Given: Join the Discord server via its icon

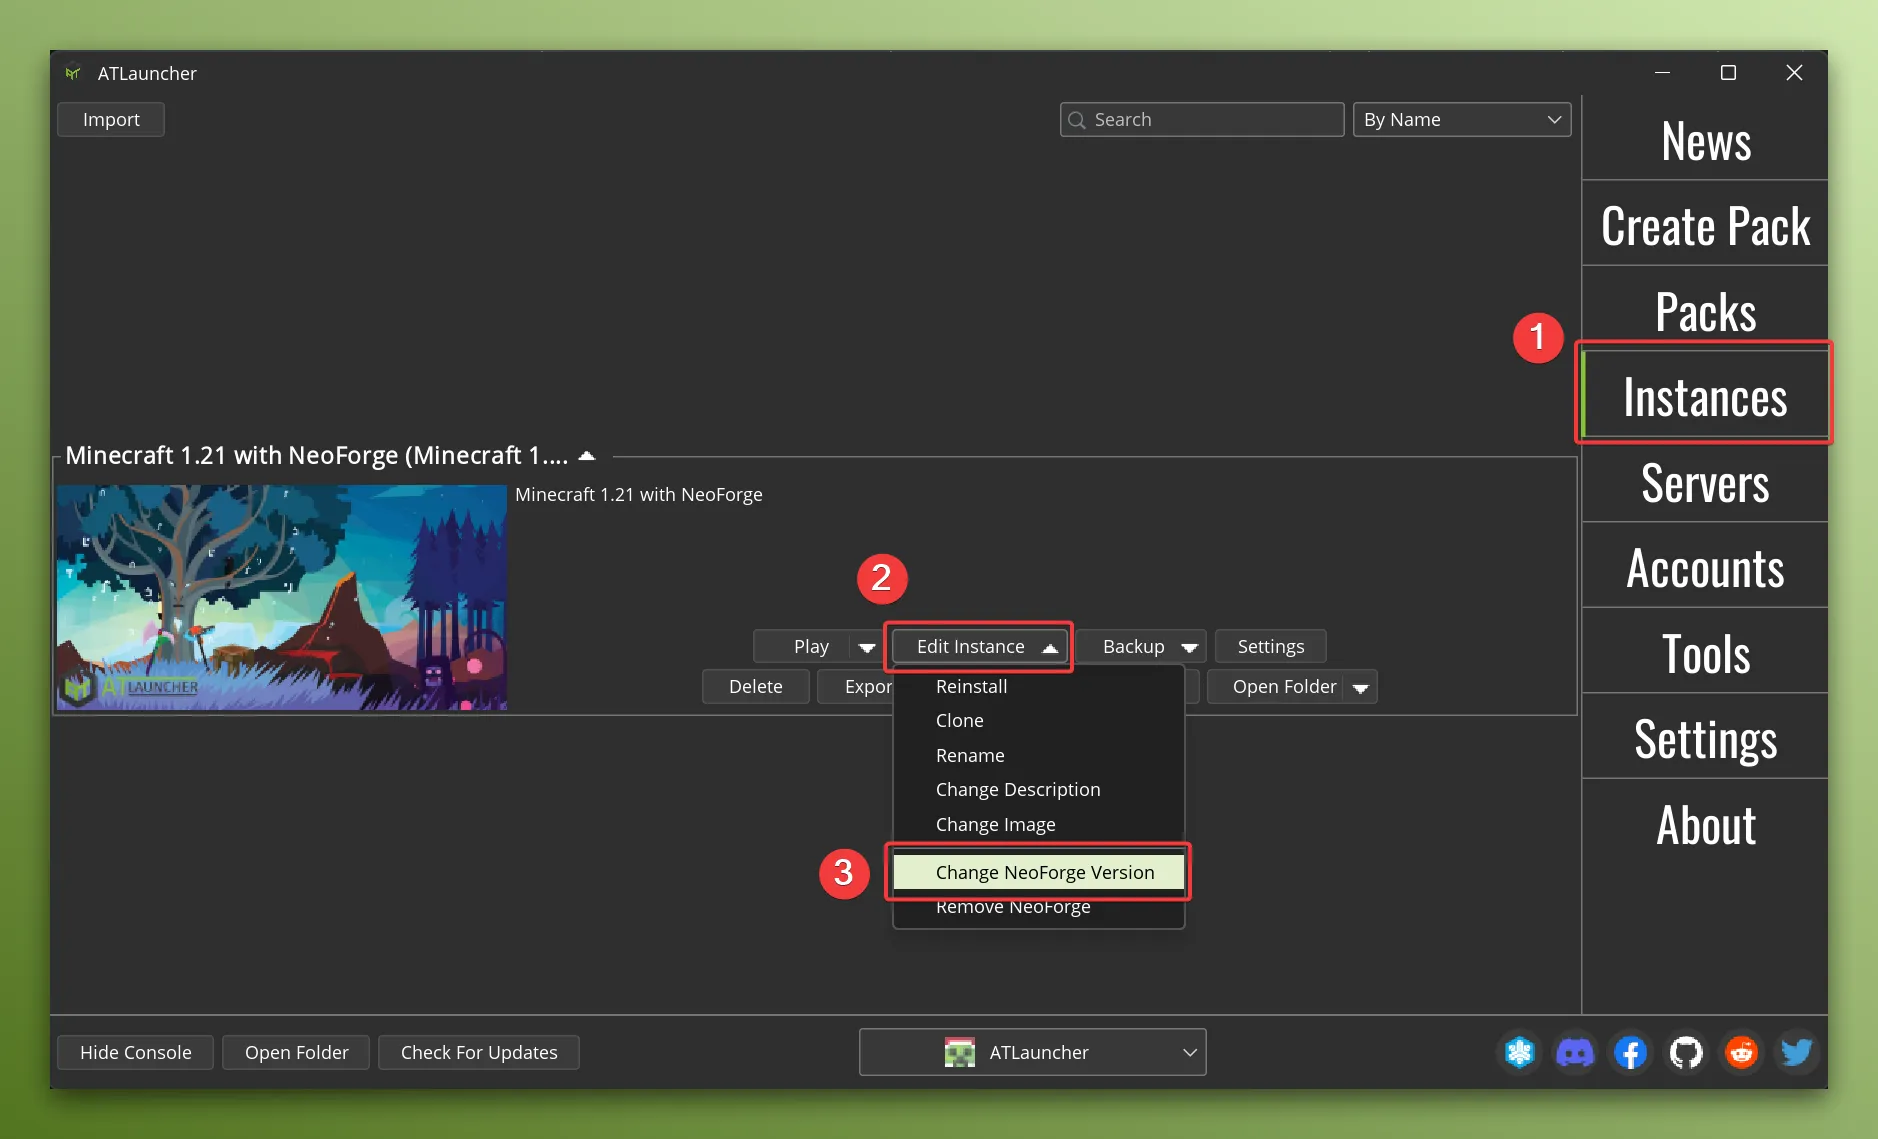Looking at the screenshot, I should [x=1574, y=1052].
